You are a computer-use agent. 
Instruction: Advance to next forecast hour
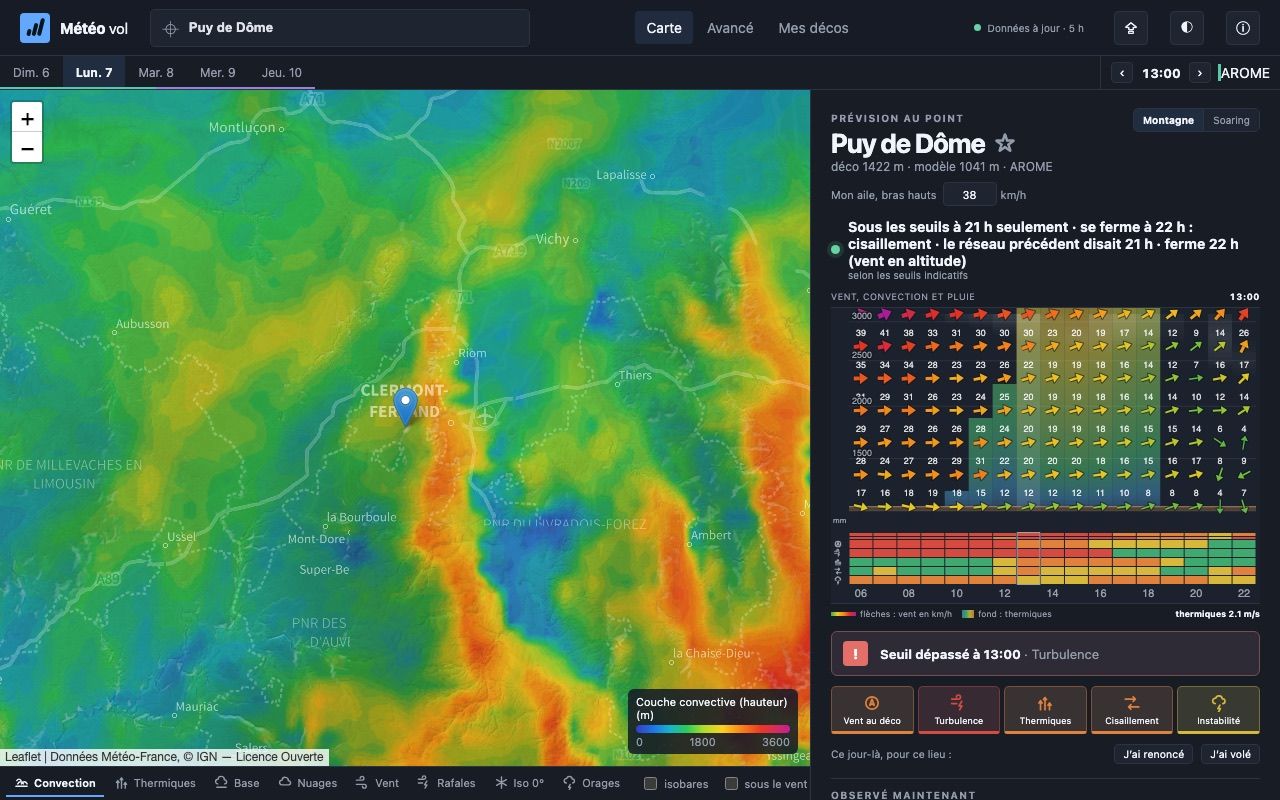[x=1200, y=73]
